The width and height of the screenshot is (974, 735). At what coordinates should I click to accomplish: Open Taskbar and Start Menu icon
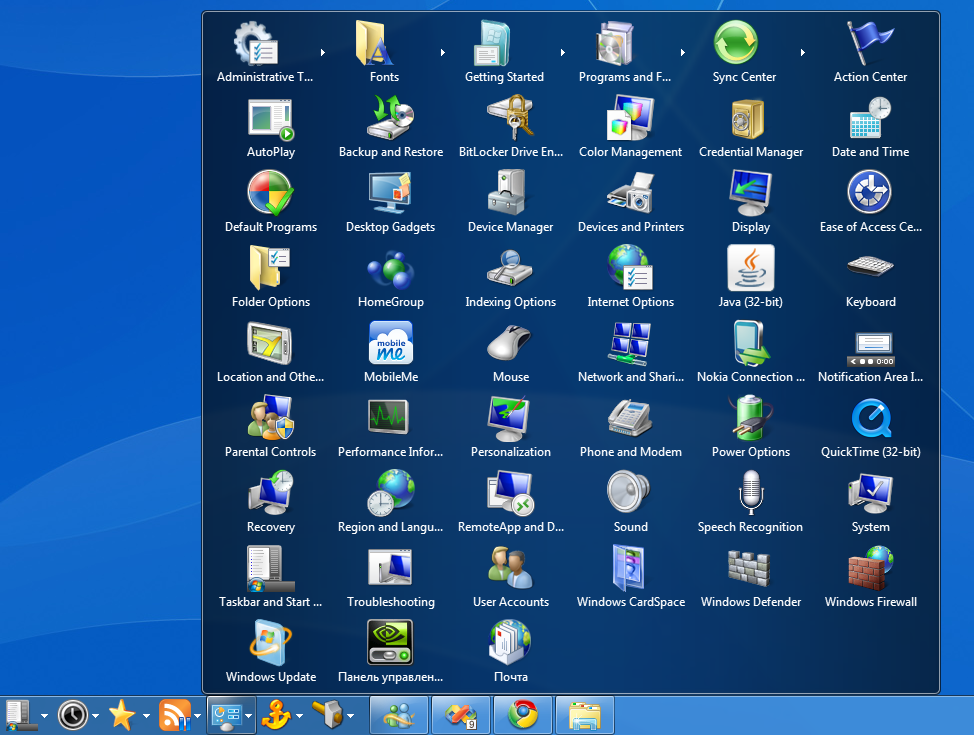tap(270, 568)
